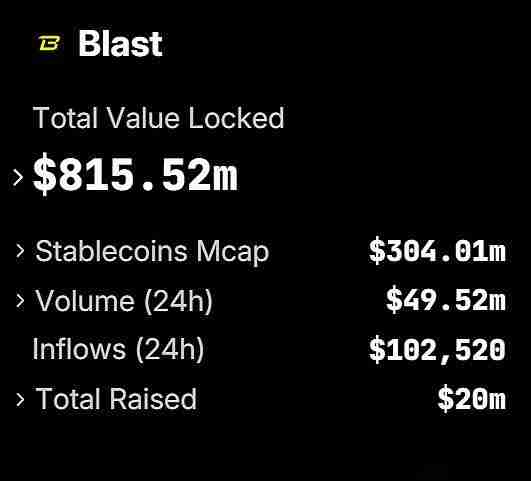531x481 pixels.
Task: Click the $304.01m stablecoins value
Action: (x=437, y=251)
